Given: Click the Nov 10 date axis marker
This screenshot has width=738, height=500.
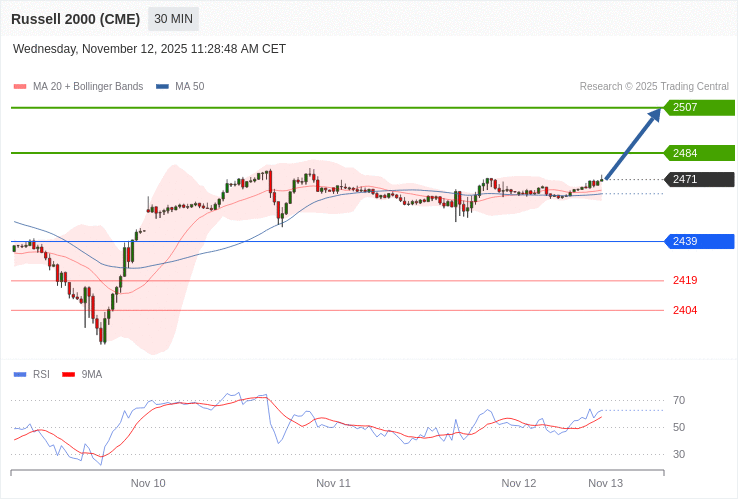Looking at the screenshot, I should click(148, 483).
